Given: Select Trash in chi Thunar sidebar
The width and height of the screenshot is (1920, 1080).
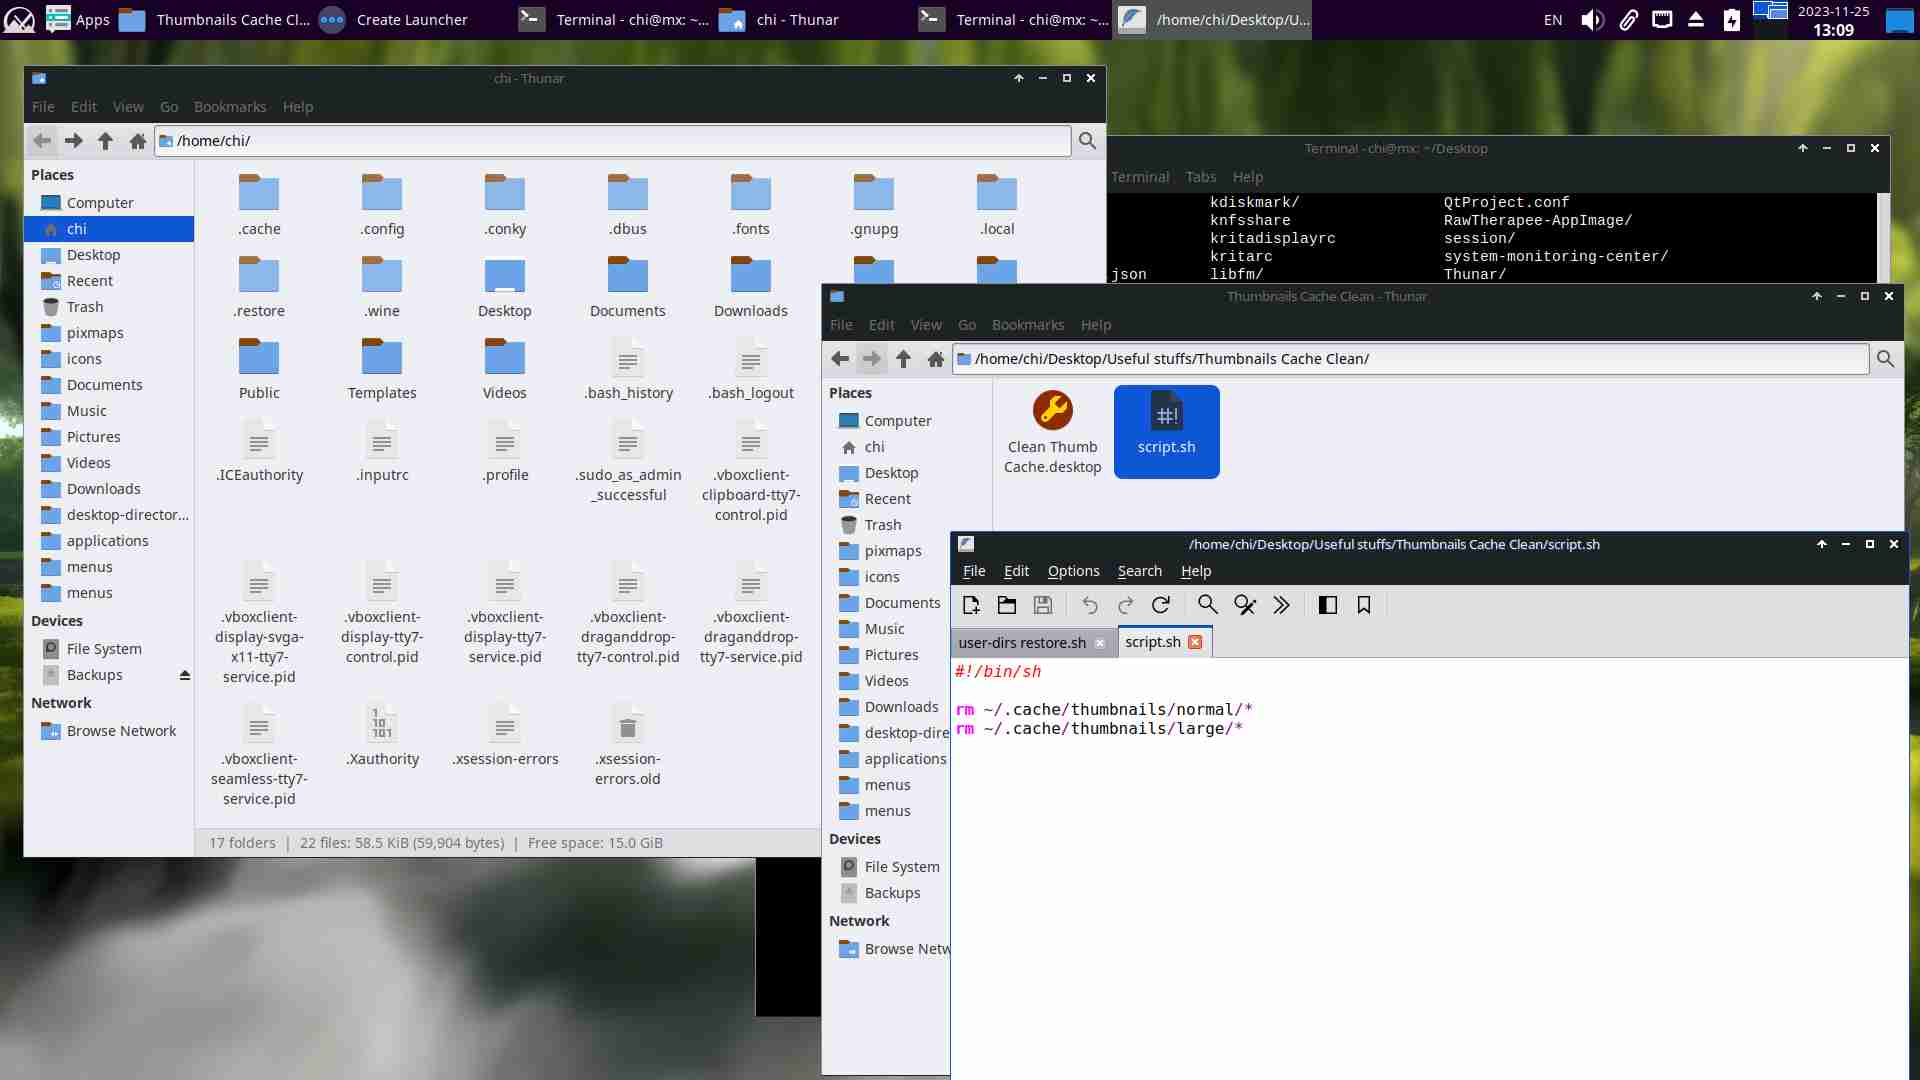Looking at the screenshot, I should point(85,307).
